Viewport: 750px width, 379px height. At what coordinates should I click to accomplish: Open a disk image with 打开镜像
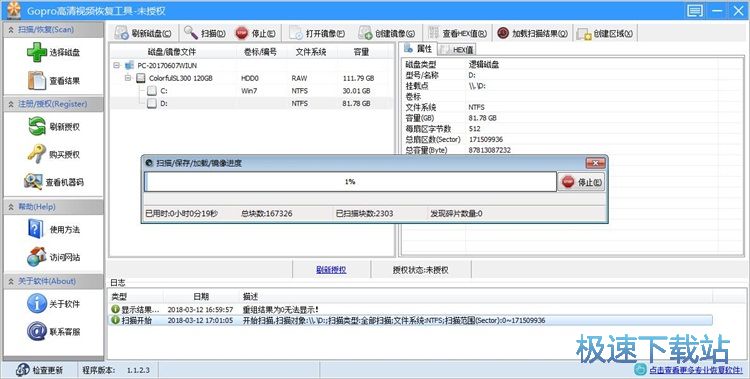point(317,33)
